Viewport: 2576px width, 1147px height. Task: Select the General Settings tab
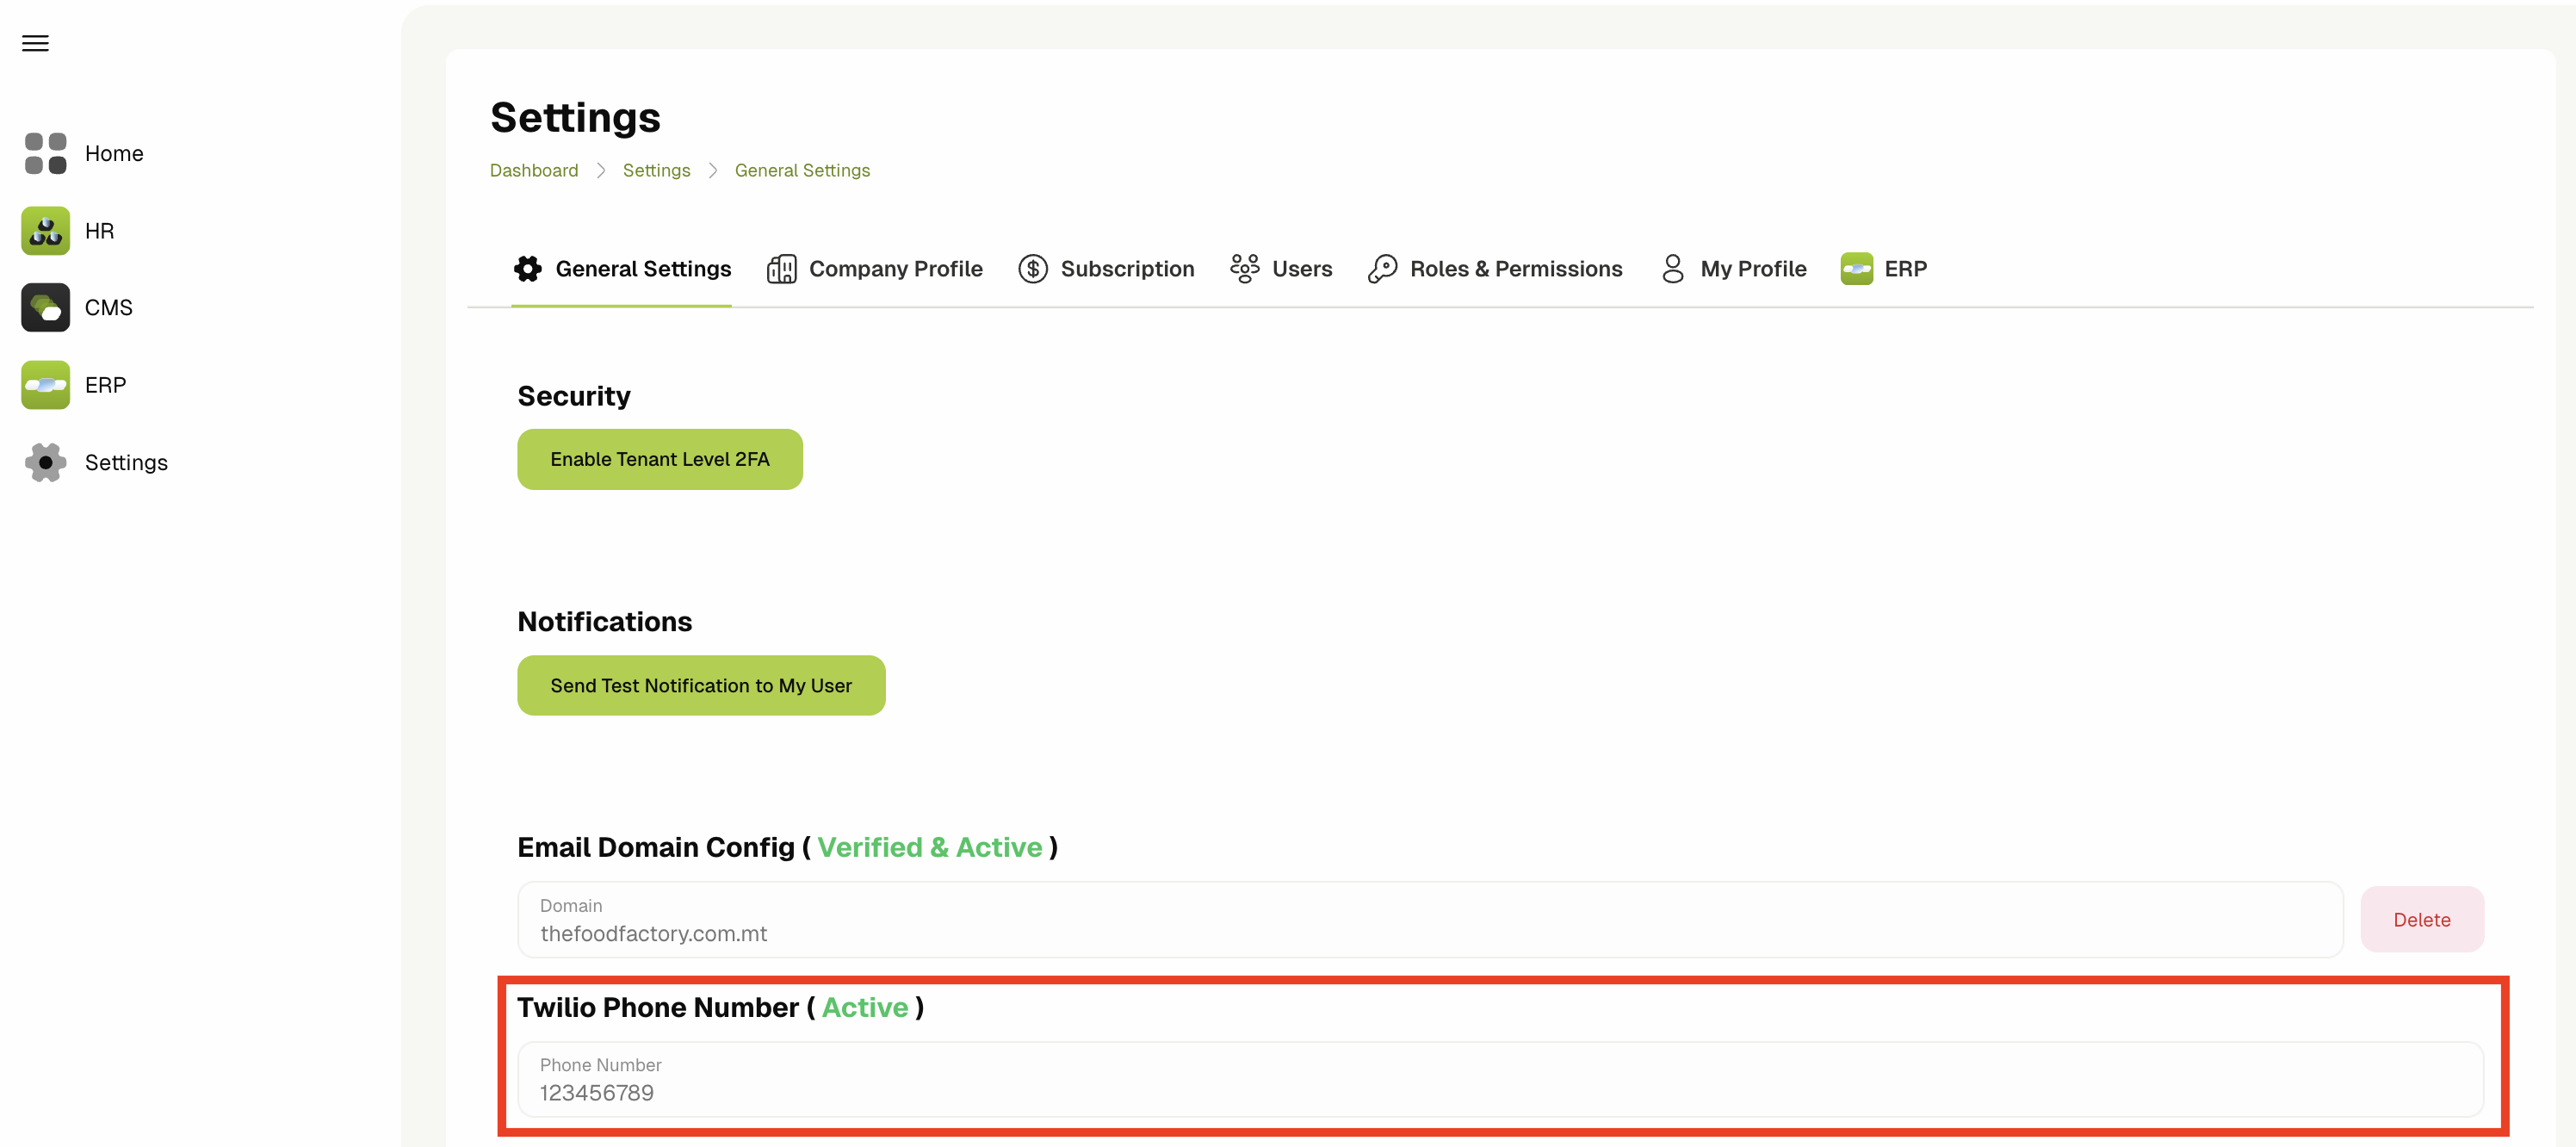pos(622,269)
